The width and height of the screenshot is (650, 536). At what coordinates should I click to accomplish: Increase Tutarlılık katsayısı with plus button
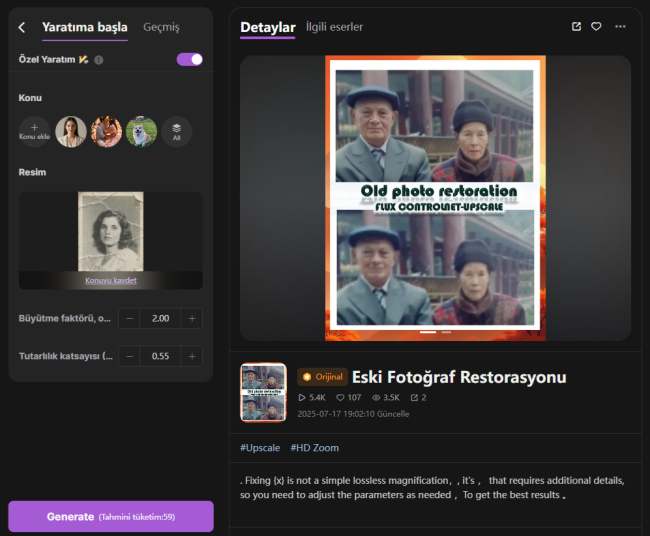click(x=192, y=356)
